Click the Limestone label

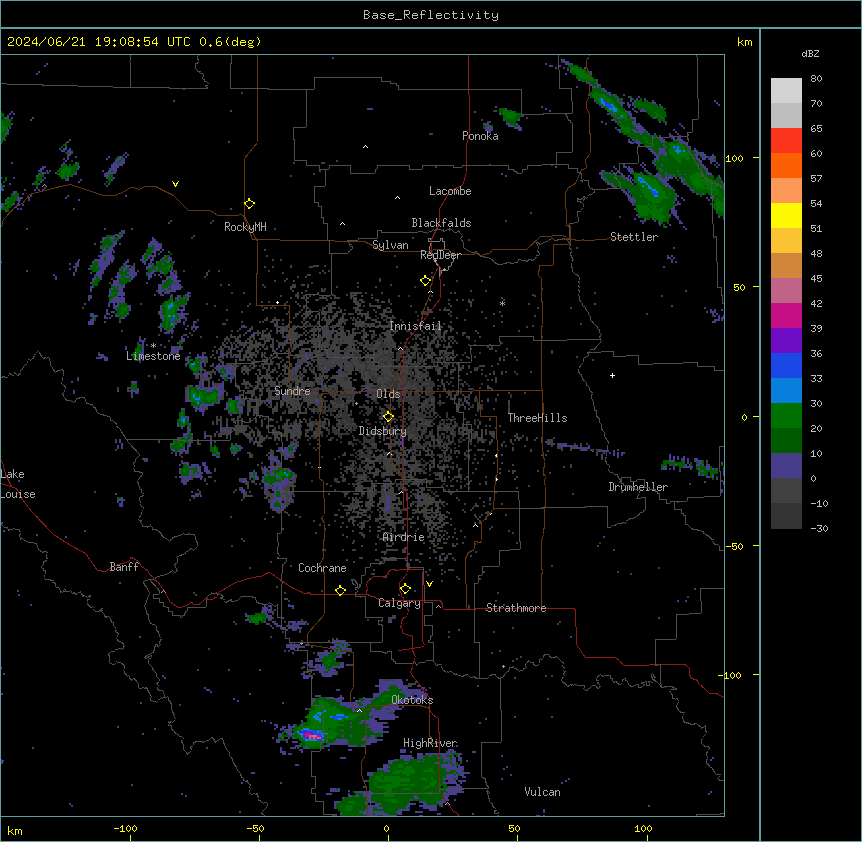click(x=153, y=356)
